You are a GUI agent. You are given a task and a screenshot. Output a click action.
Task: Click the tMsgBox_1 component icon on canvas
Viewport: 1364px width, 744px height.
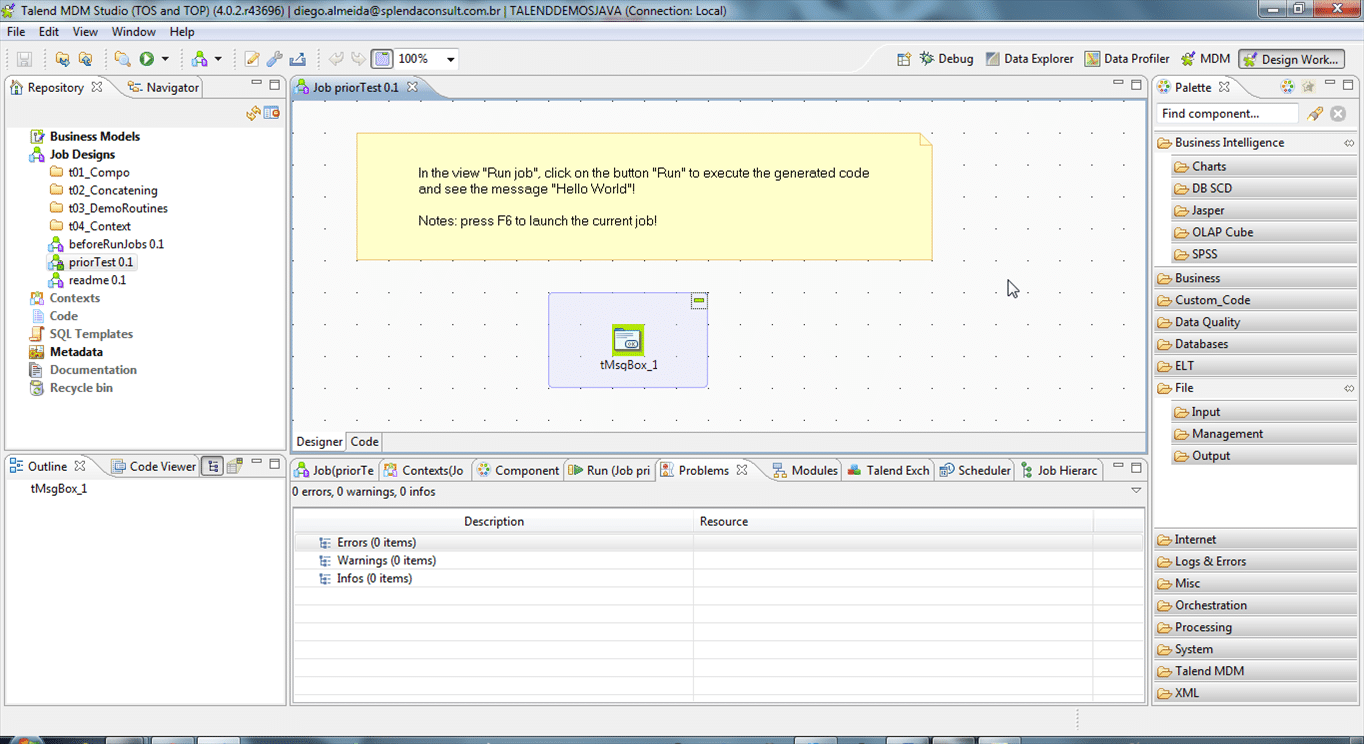tap(628, 340)
